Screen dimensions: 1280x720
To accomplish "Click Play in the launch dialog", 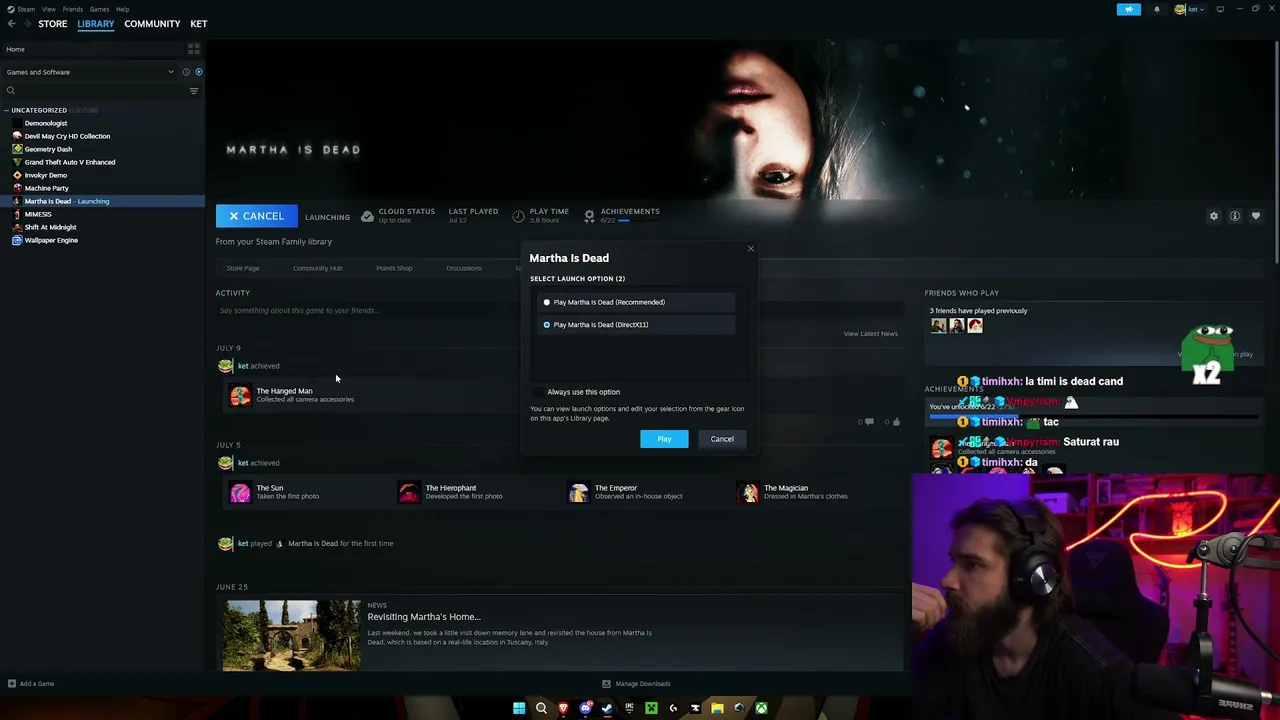I will click(x=664, y=439).
